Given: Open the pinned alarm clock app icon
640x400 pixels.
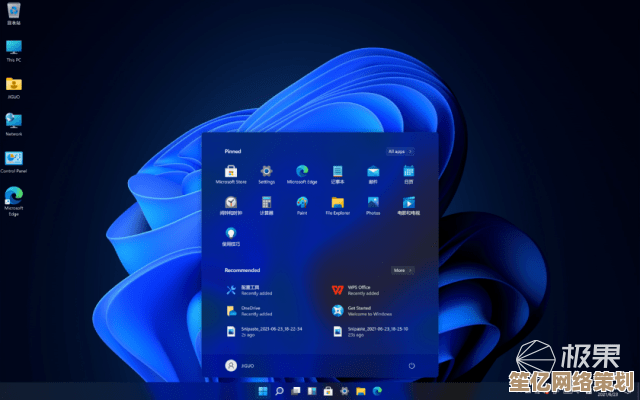Looking at the screenshot, I should (231, 203).
